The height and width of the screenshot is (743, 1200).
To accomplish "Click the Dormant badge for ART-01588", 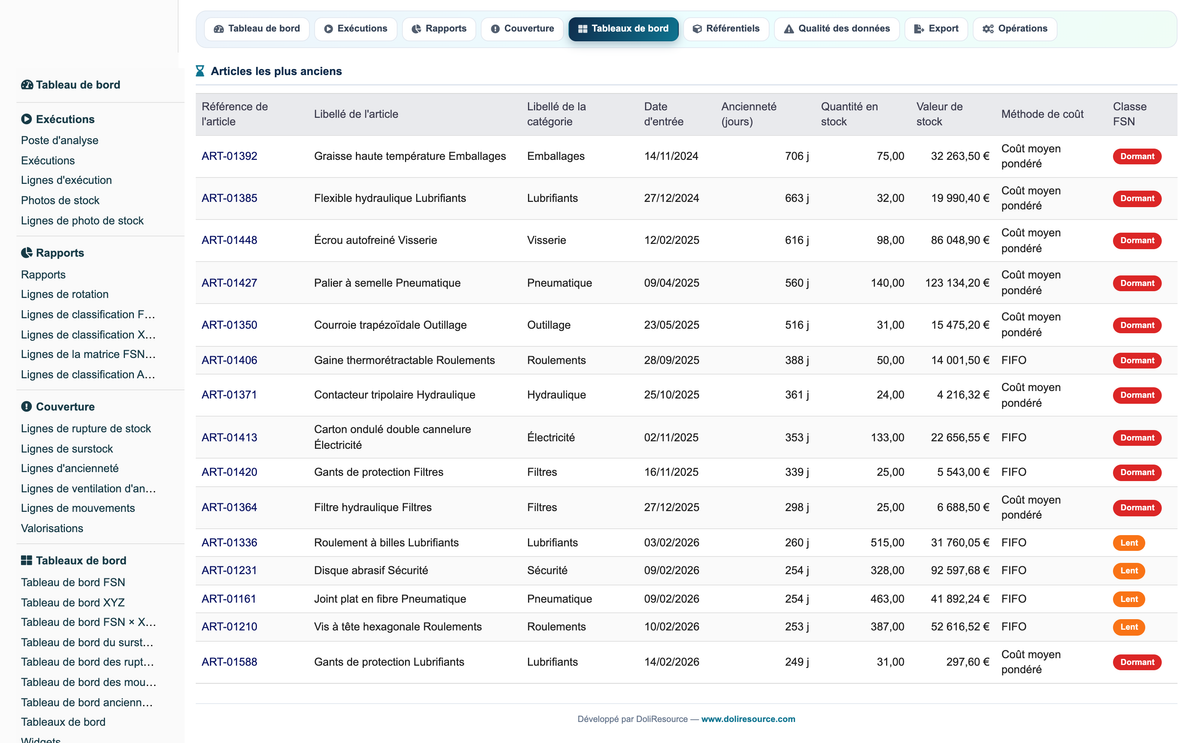I will (x=1137, y=662).
